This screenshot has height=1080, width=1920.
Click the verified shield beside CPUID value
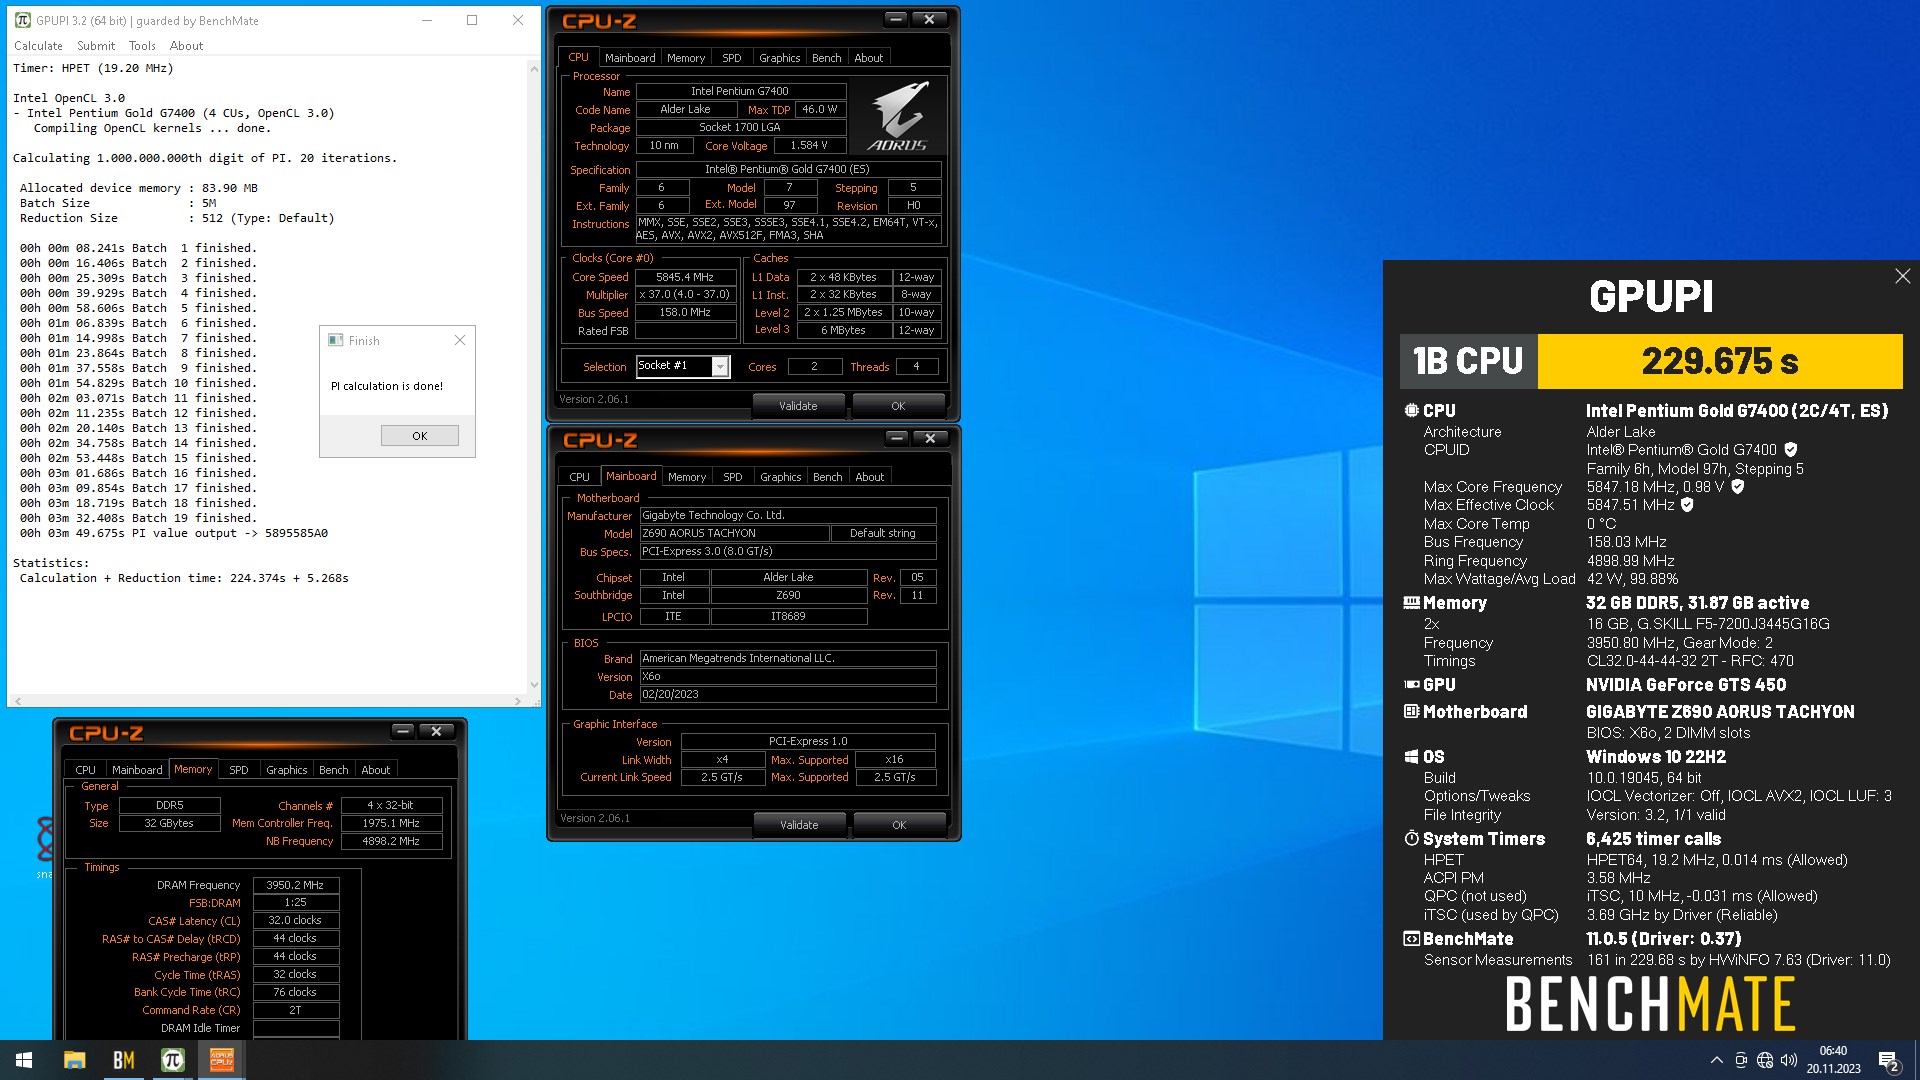[x=1791, y=450]
